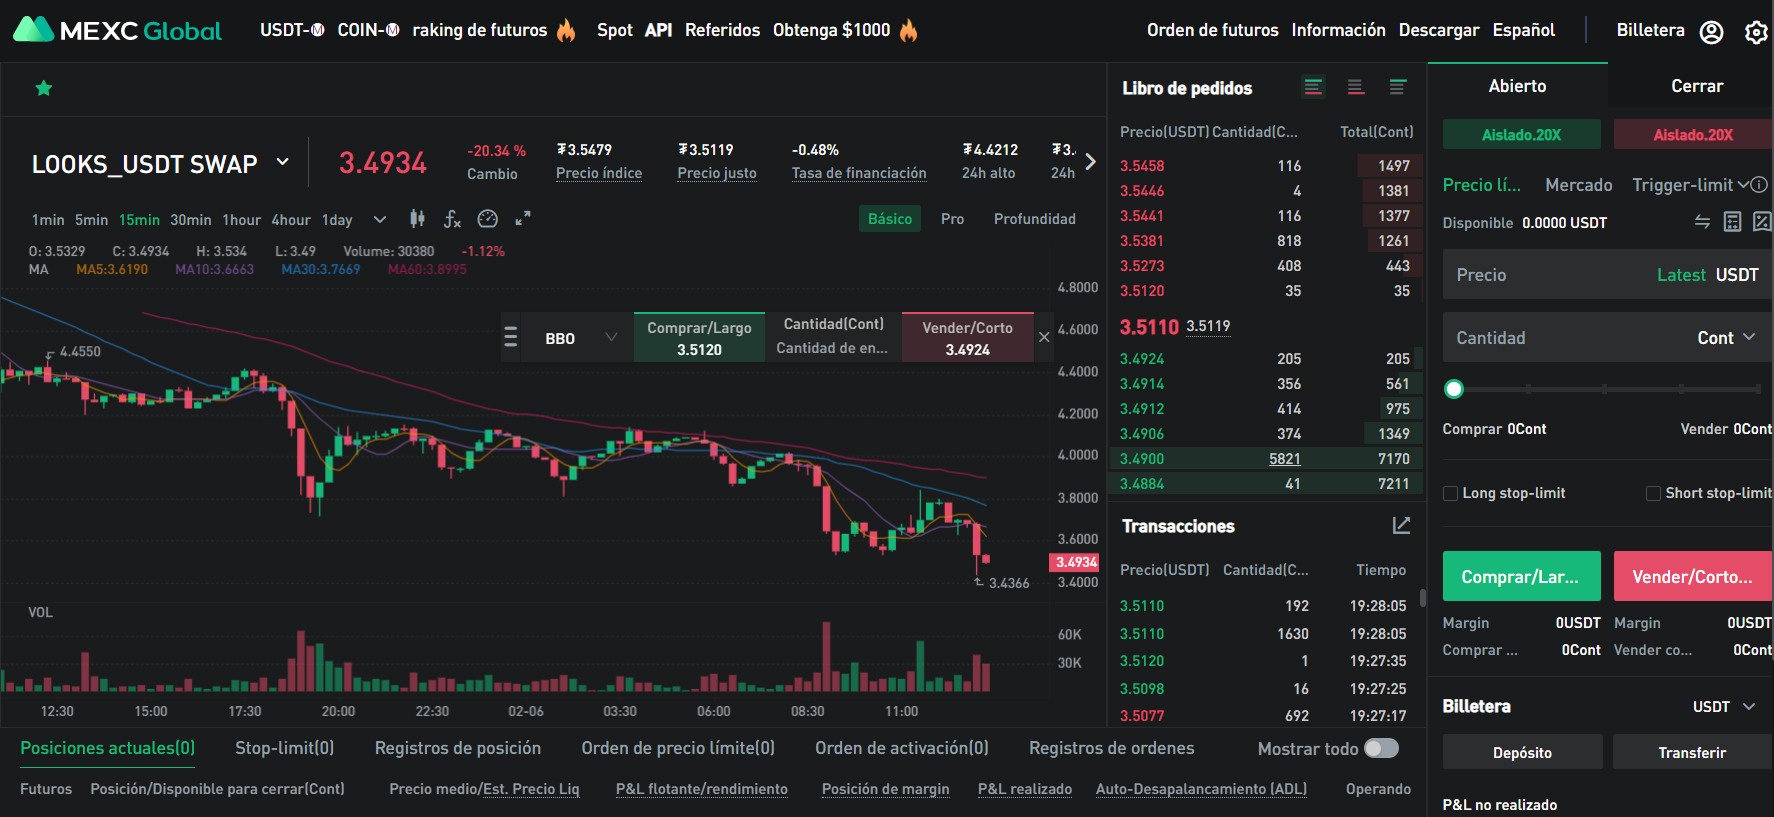This screenshot has height=817, width=1774.
Task: Click the info icon next to Trigger-limit
Action: point(1759,185)
